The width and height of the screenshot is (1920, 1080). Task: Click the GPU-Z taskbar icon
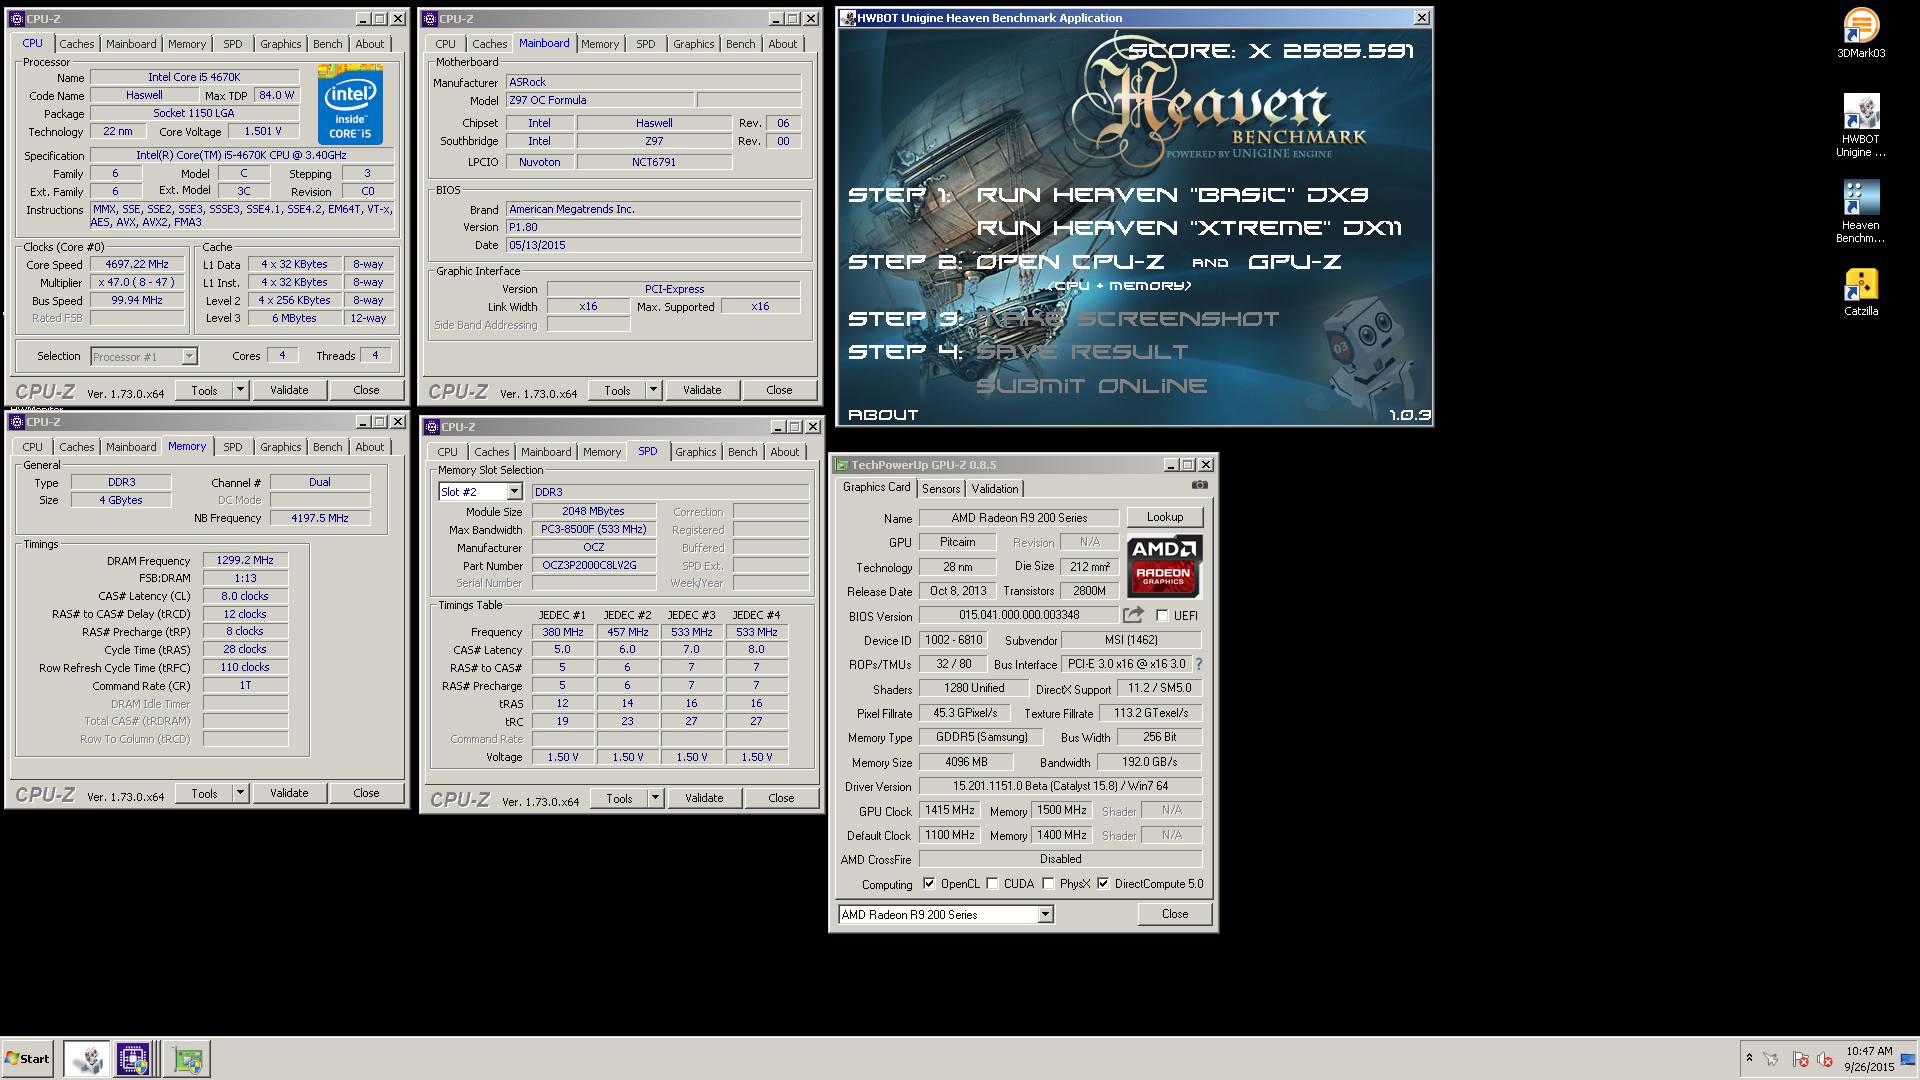[187, 1059]
